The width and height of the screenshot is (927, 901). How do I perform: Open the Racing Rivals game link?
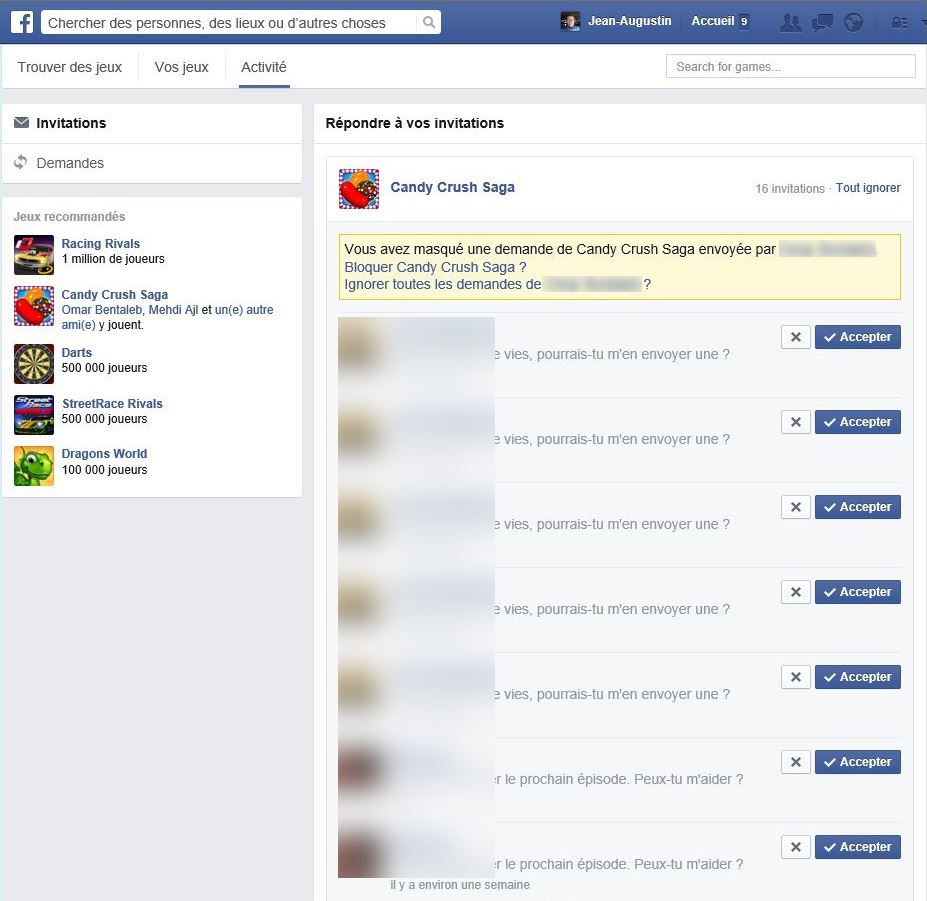tap(101, 244)
